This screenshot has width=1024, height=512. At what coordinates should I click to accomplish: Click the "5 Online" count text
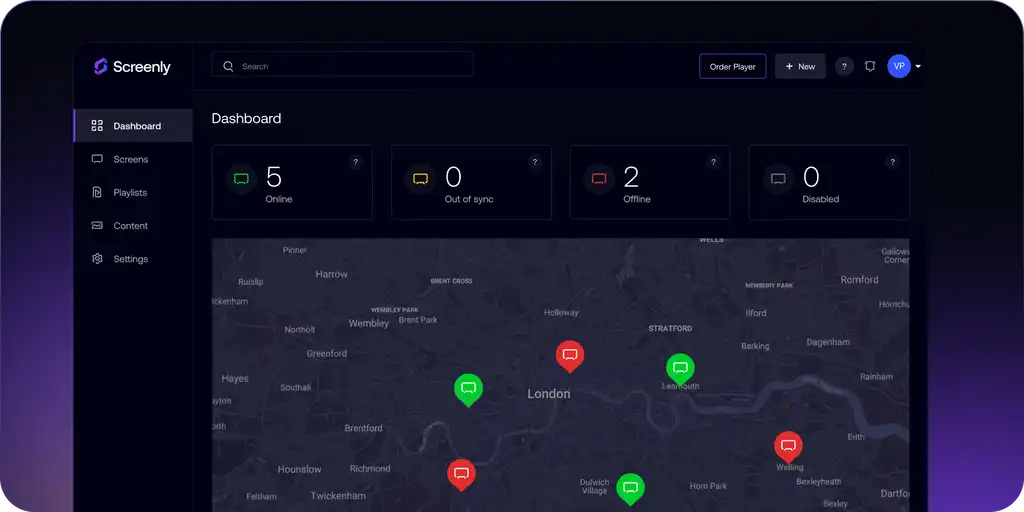click(x=279, y=184)
